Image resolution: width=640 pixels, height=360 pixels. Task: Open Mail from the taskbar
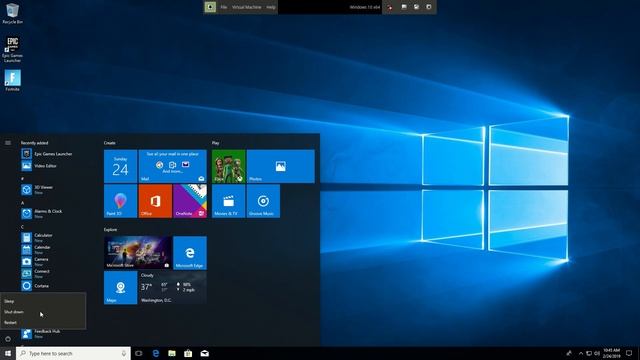(204, 353)
